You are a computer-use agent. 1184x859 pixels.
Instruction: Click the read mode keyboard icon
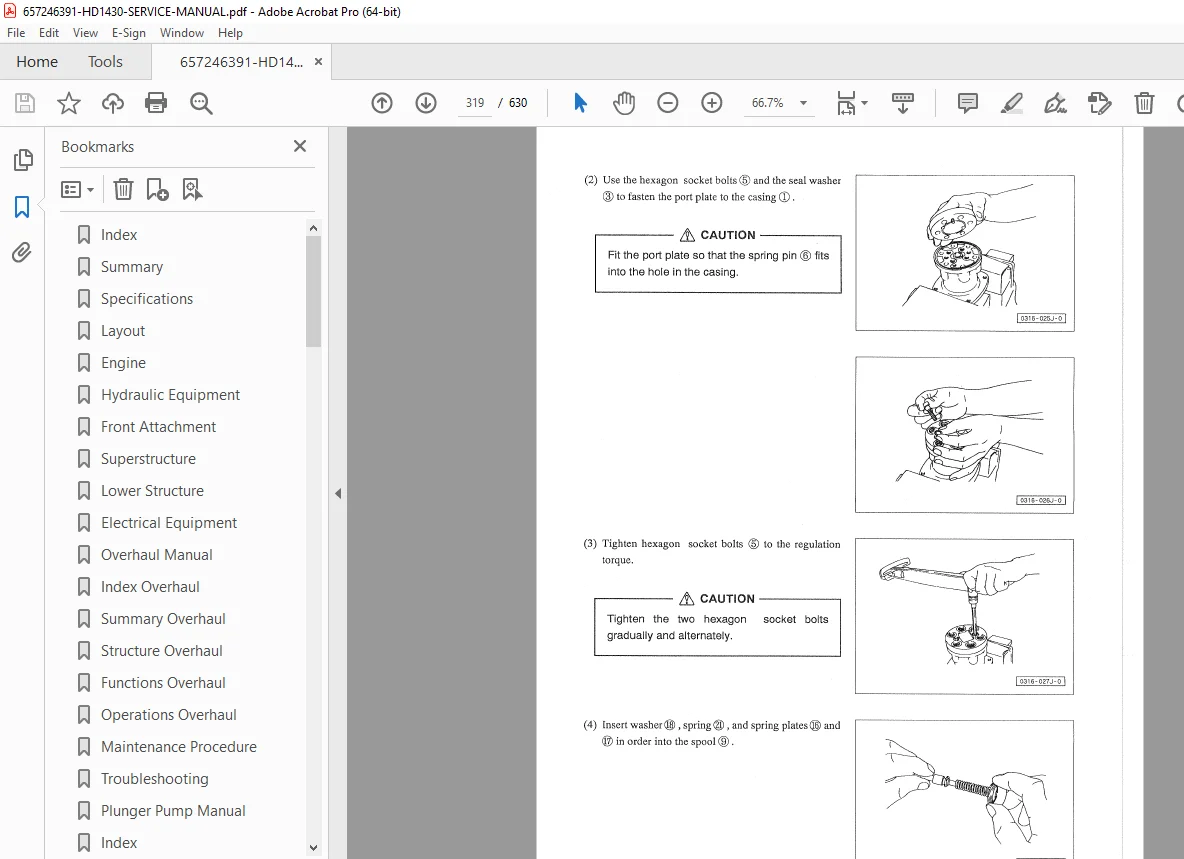(x=902, y=103)
